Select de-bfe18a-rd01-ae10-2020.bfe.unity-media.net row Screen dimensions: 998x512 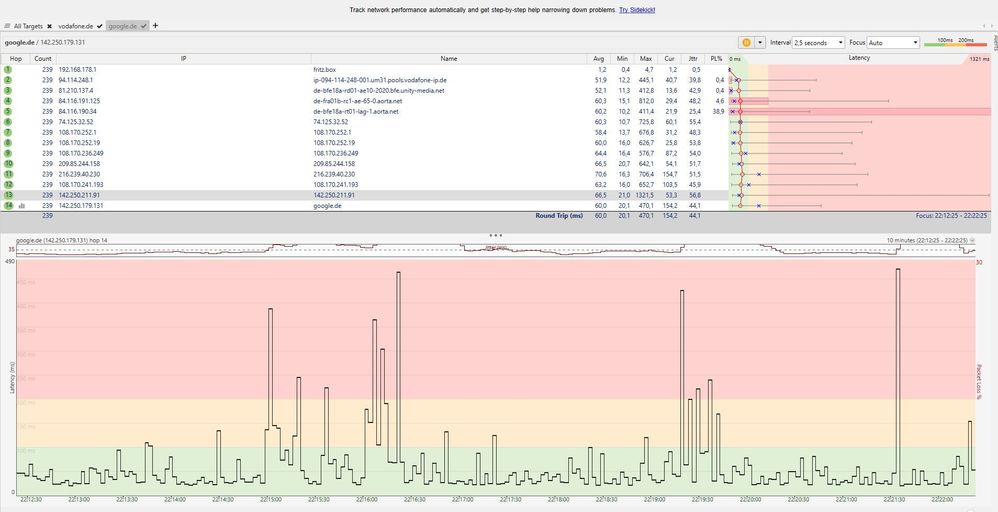click(379, 90)
